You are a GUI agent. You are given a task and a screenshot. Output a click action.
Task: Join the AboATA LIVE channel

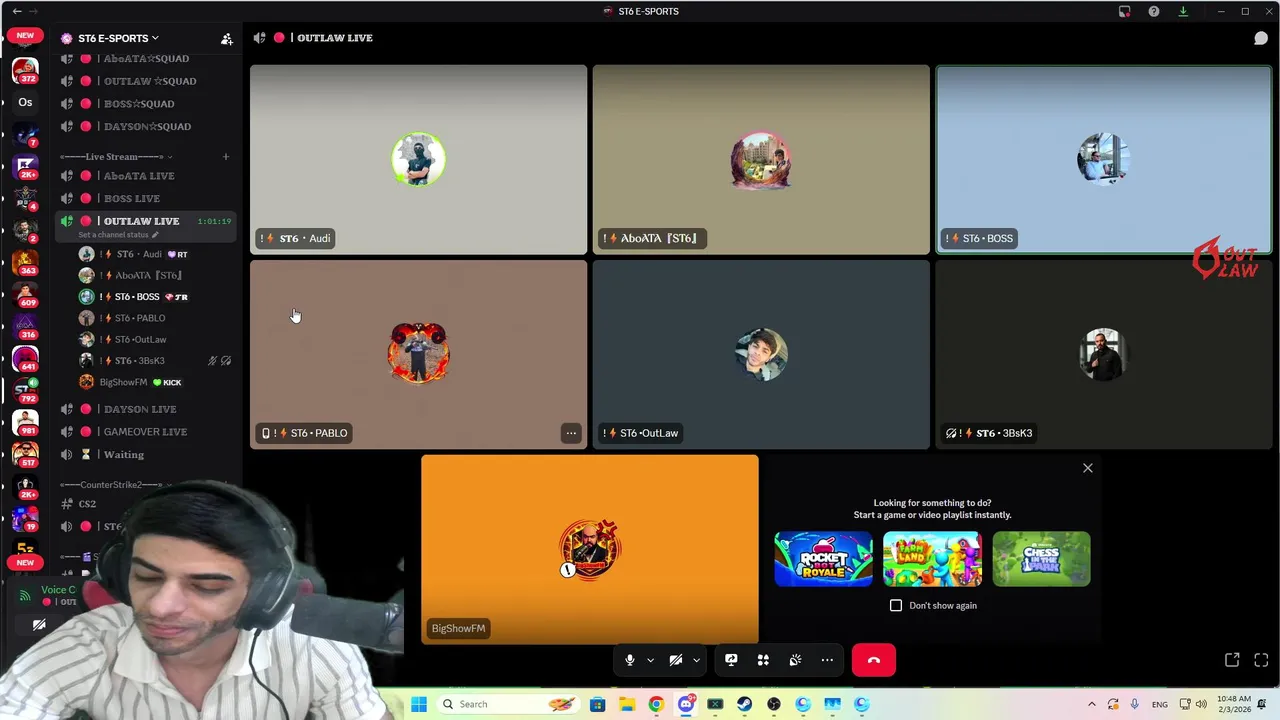point(145,176)
